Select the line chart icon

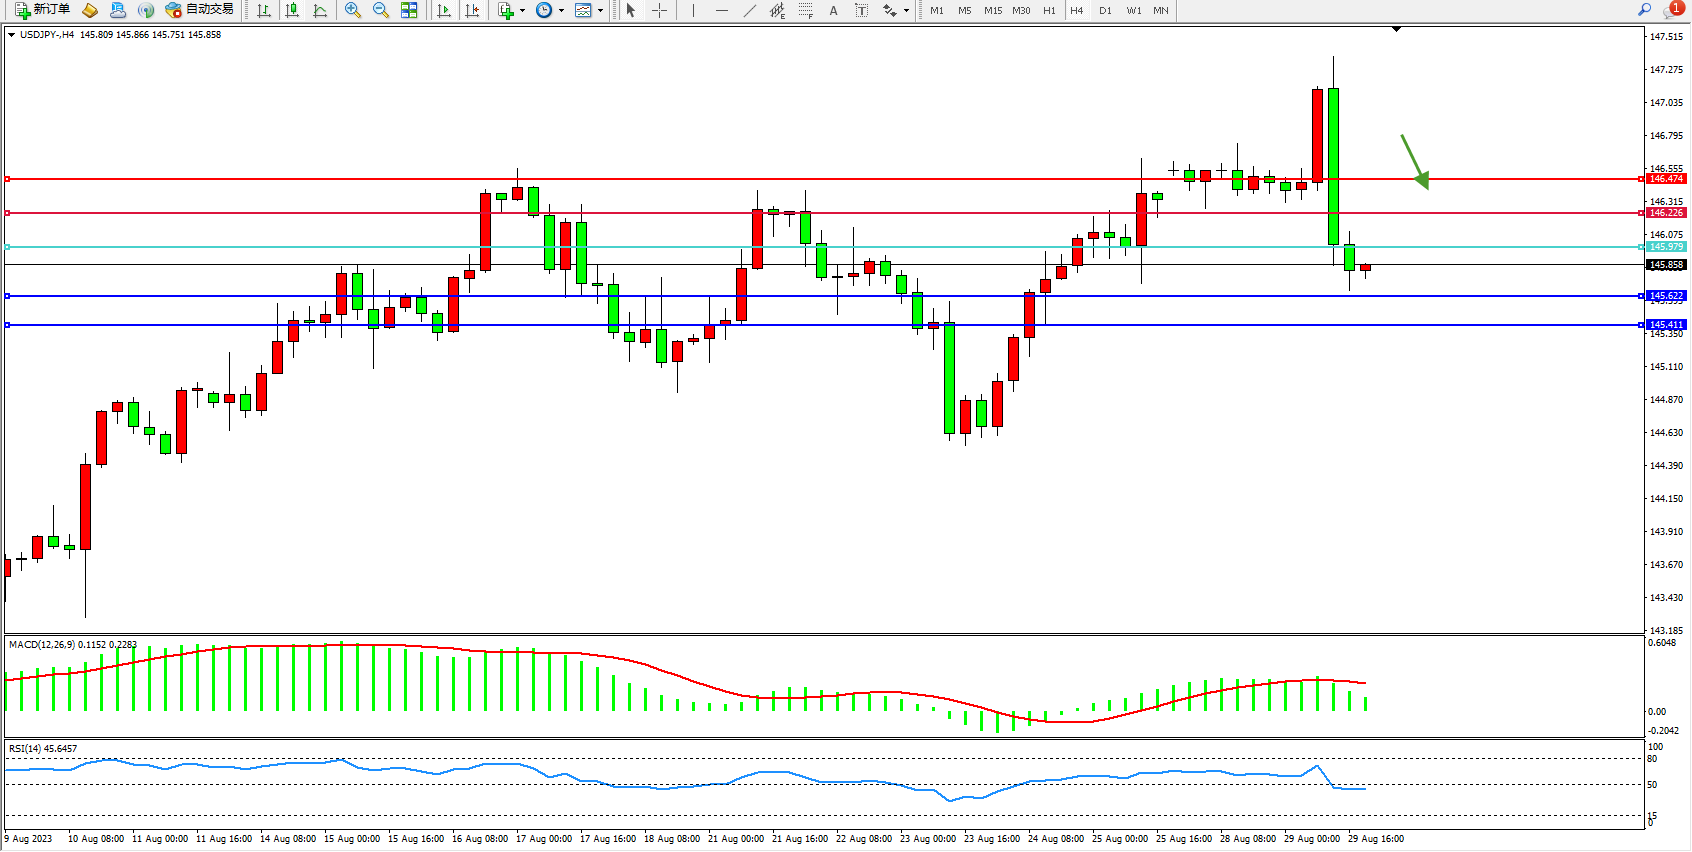coord(320,10)
